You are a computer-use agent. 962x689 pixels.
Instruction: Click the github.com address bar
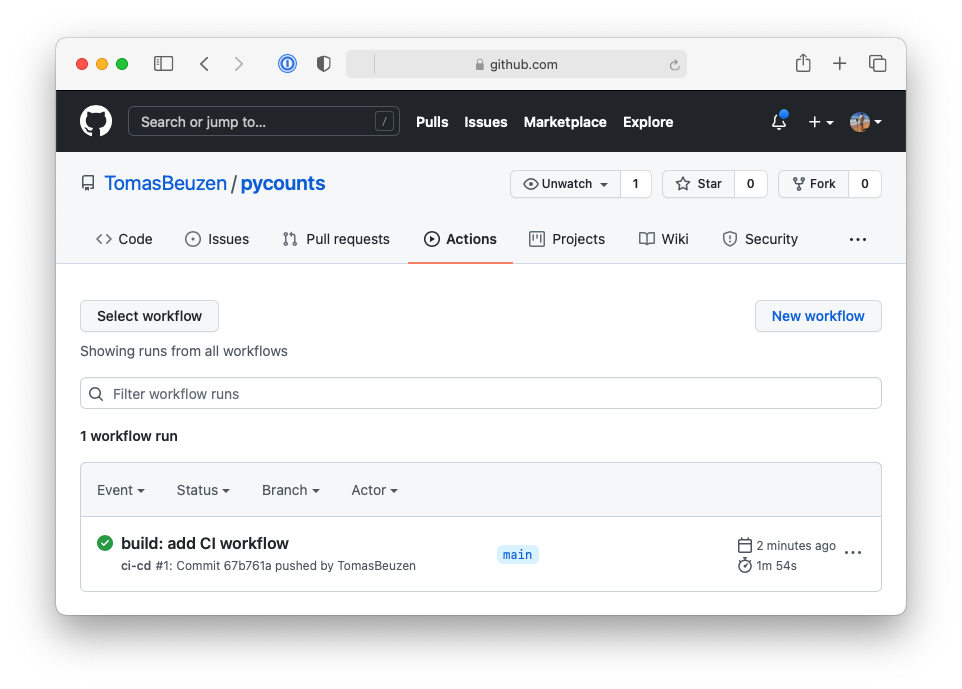[516, 64]
